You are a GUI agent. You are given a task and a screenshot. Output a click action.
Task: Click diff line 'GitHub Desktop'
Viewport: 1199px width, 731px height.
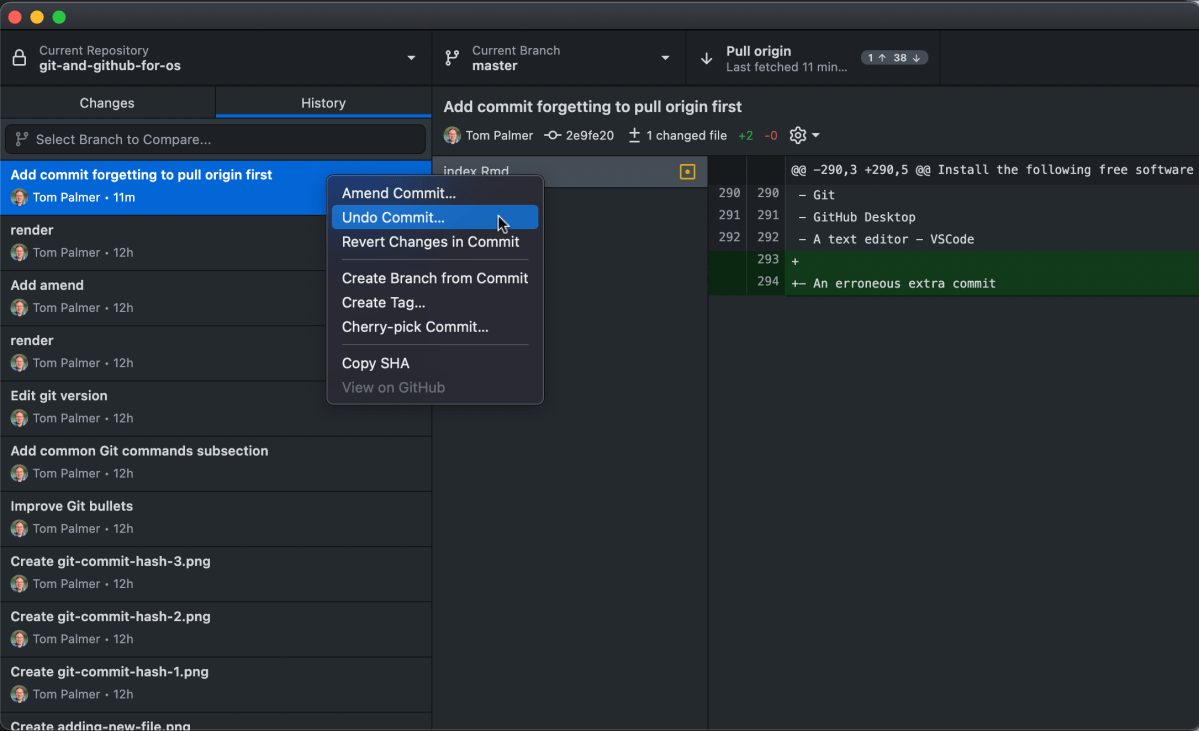(x=954, y=217)
